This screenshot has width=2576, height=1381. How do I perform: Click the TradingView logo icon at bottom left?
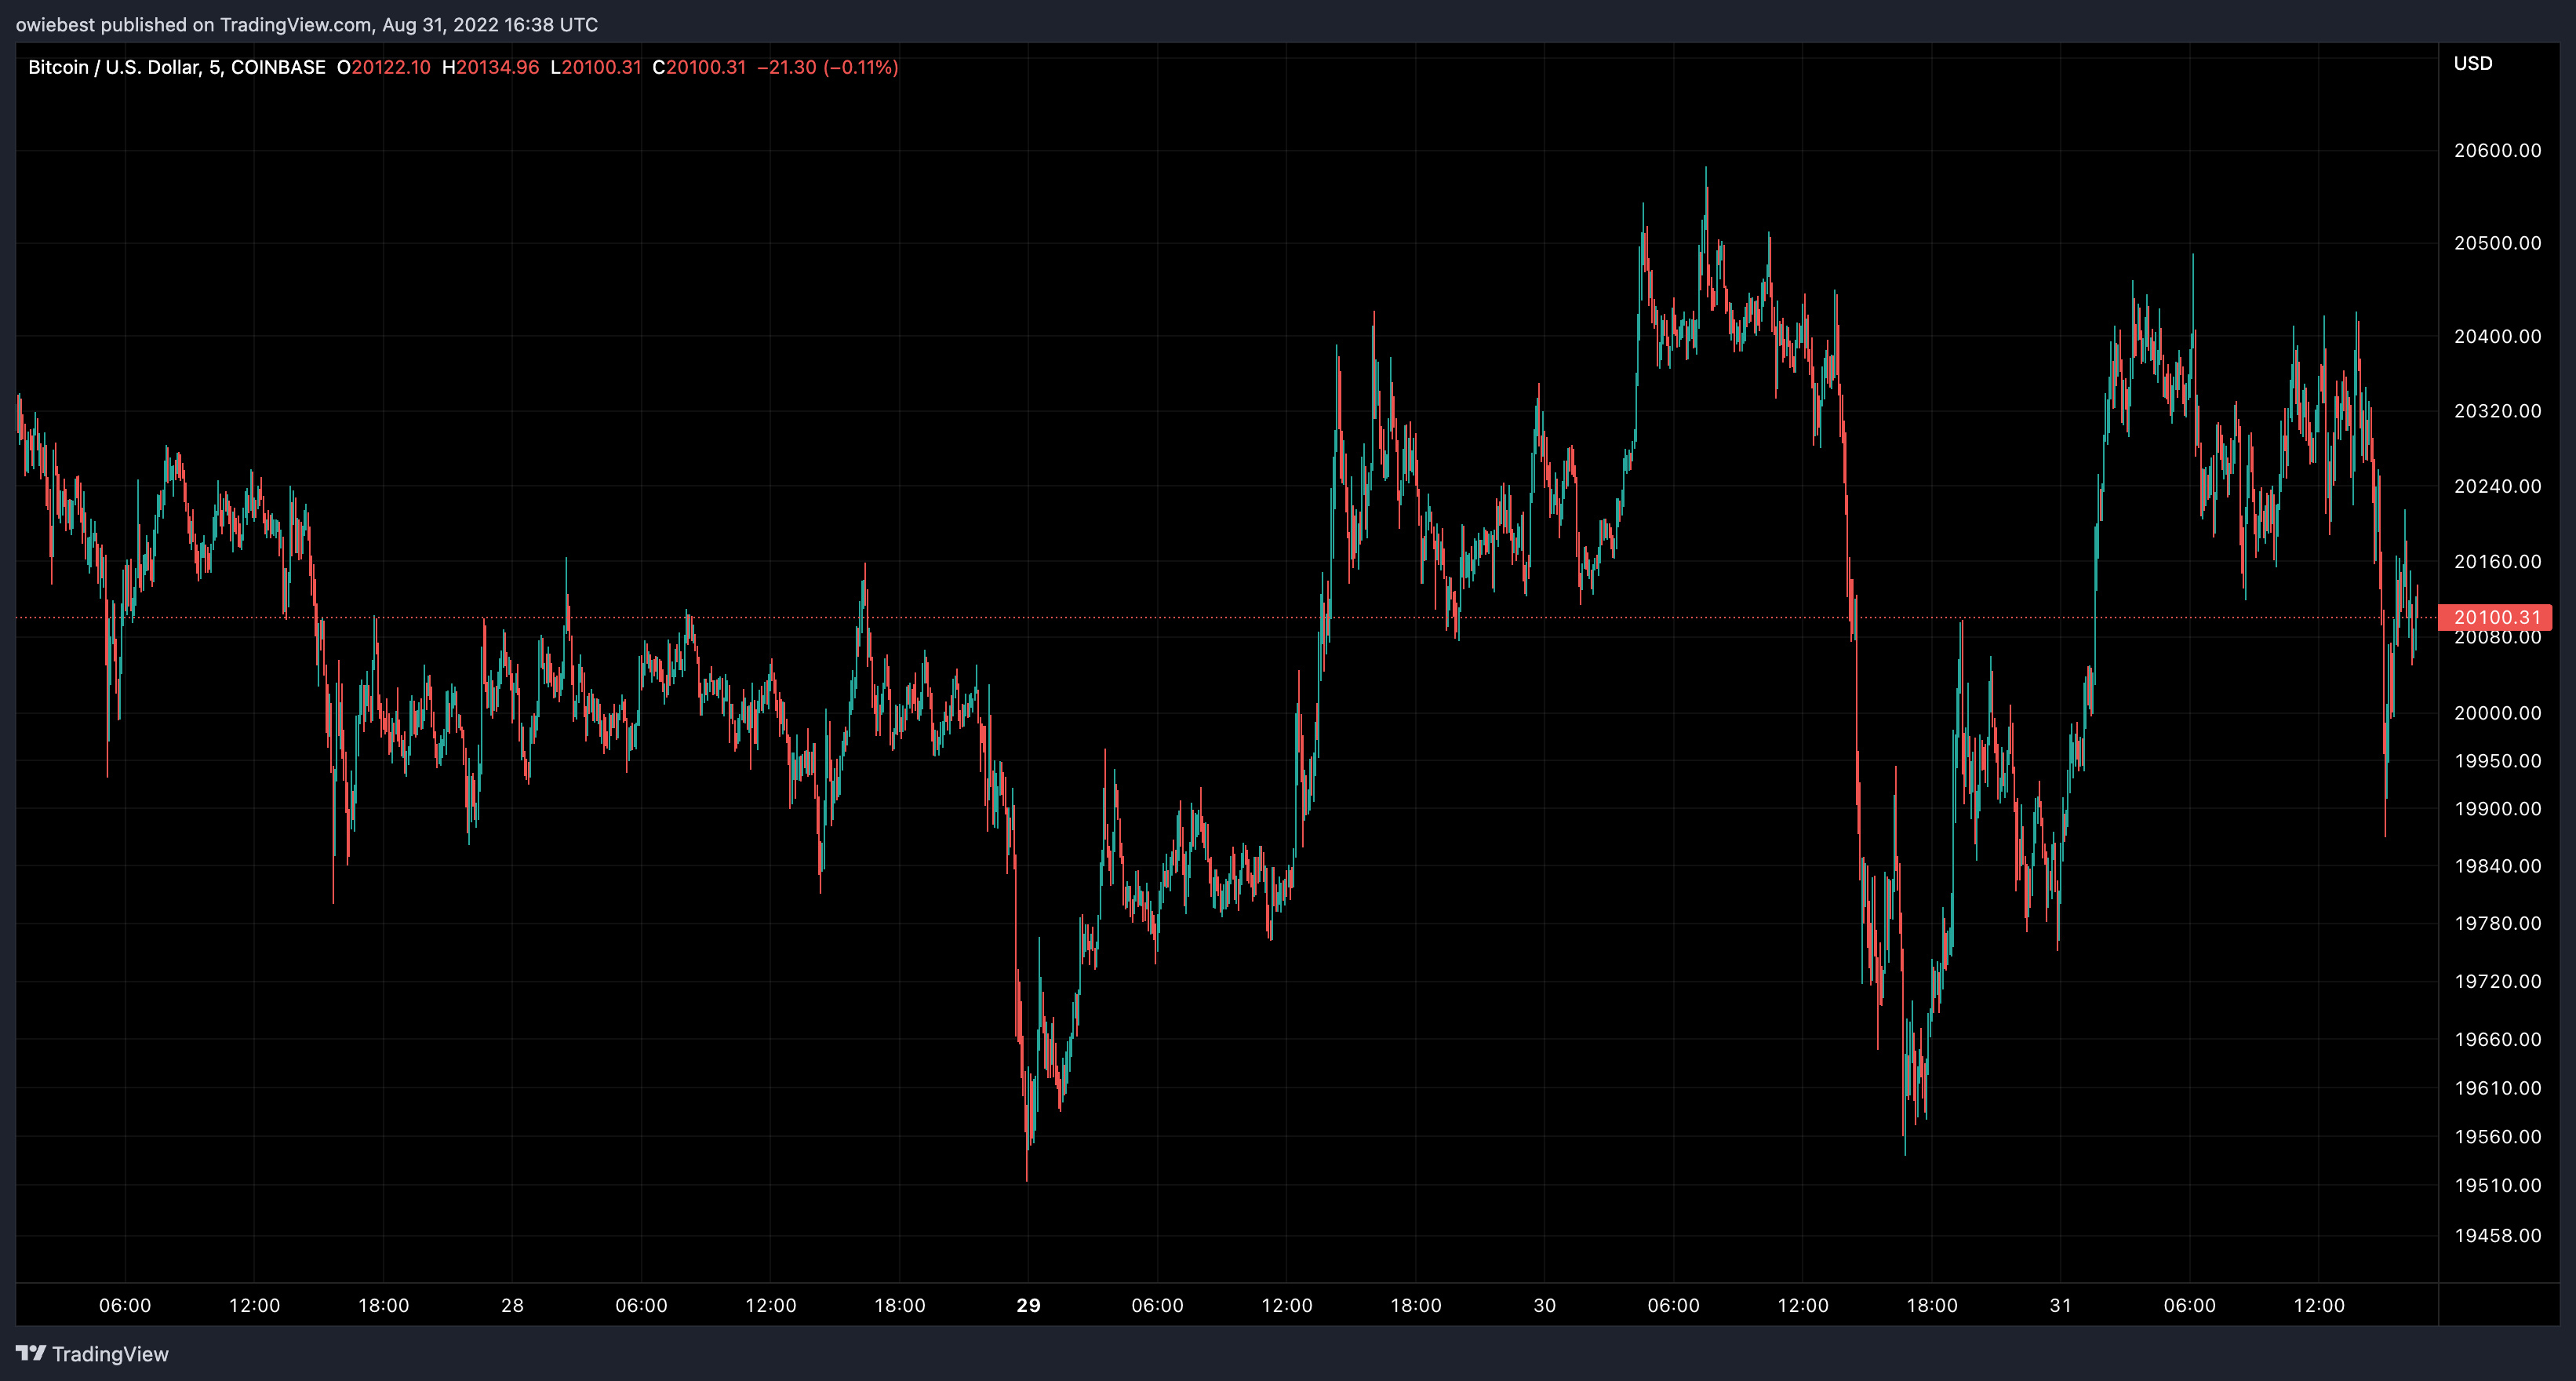[x=31, y=1353]
